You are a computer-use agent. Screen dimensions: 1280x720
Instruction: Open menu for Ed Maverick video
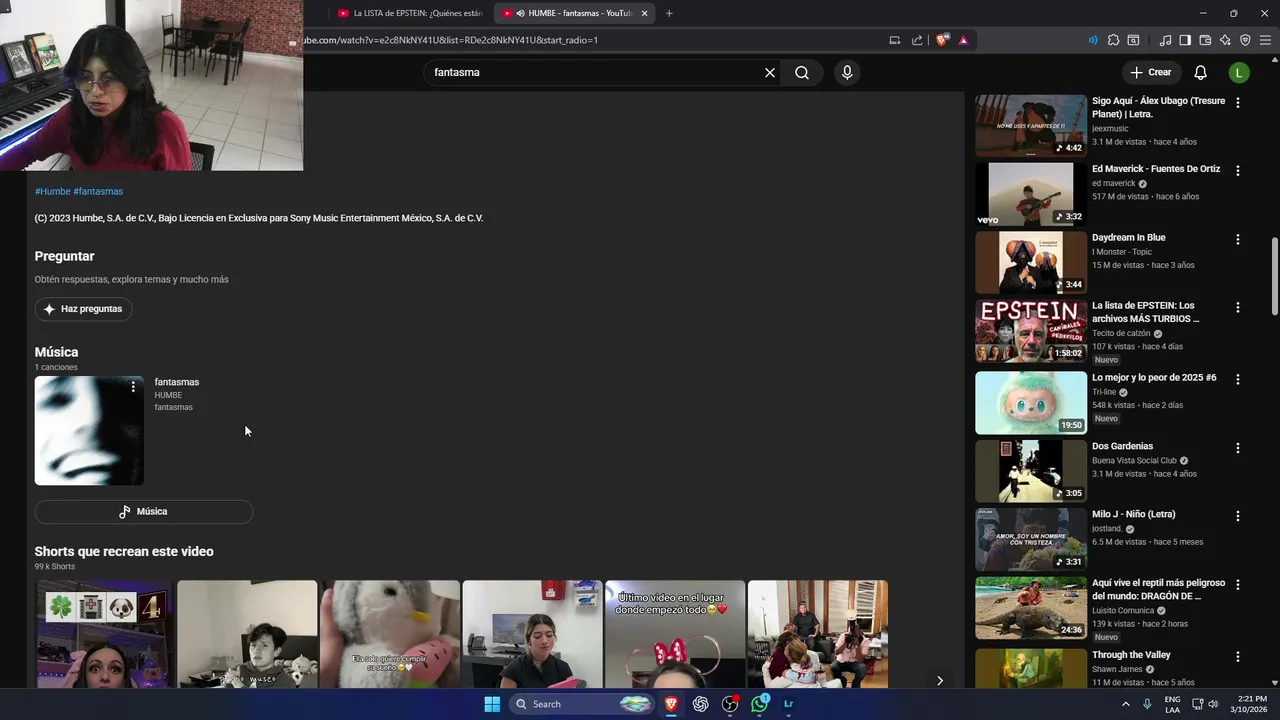(x=1238, y=171)
